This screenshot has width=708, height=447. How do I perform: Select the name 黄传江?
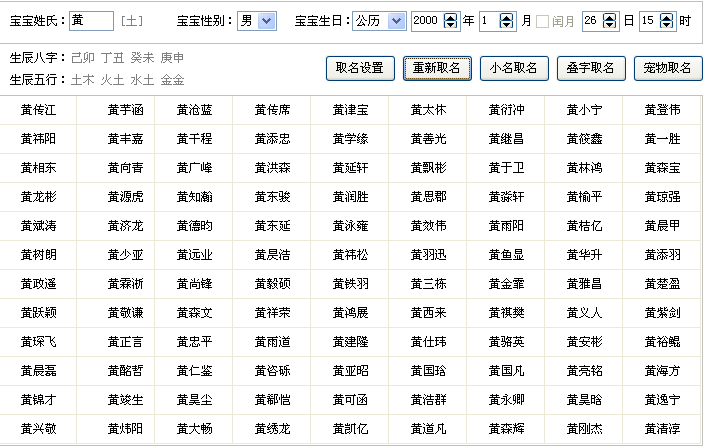pyautogui.click(x=38, y=110)
